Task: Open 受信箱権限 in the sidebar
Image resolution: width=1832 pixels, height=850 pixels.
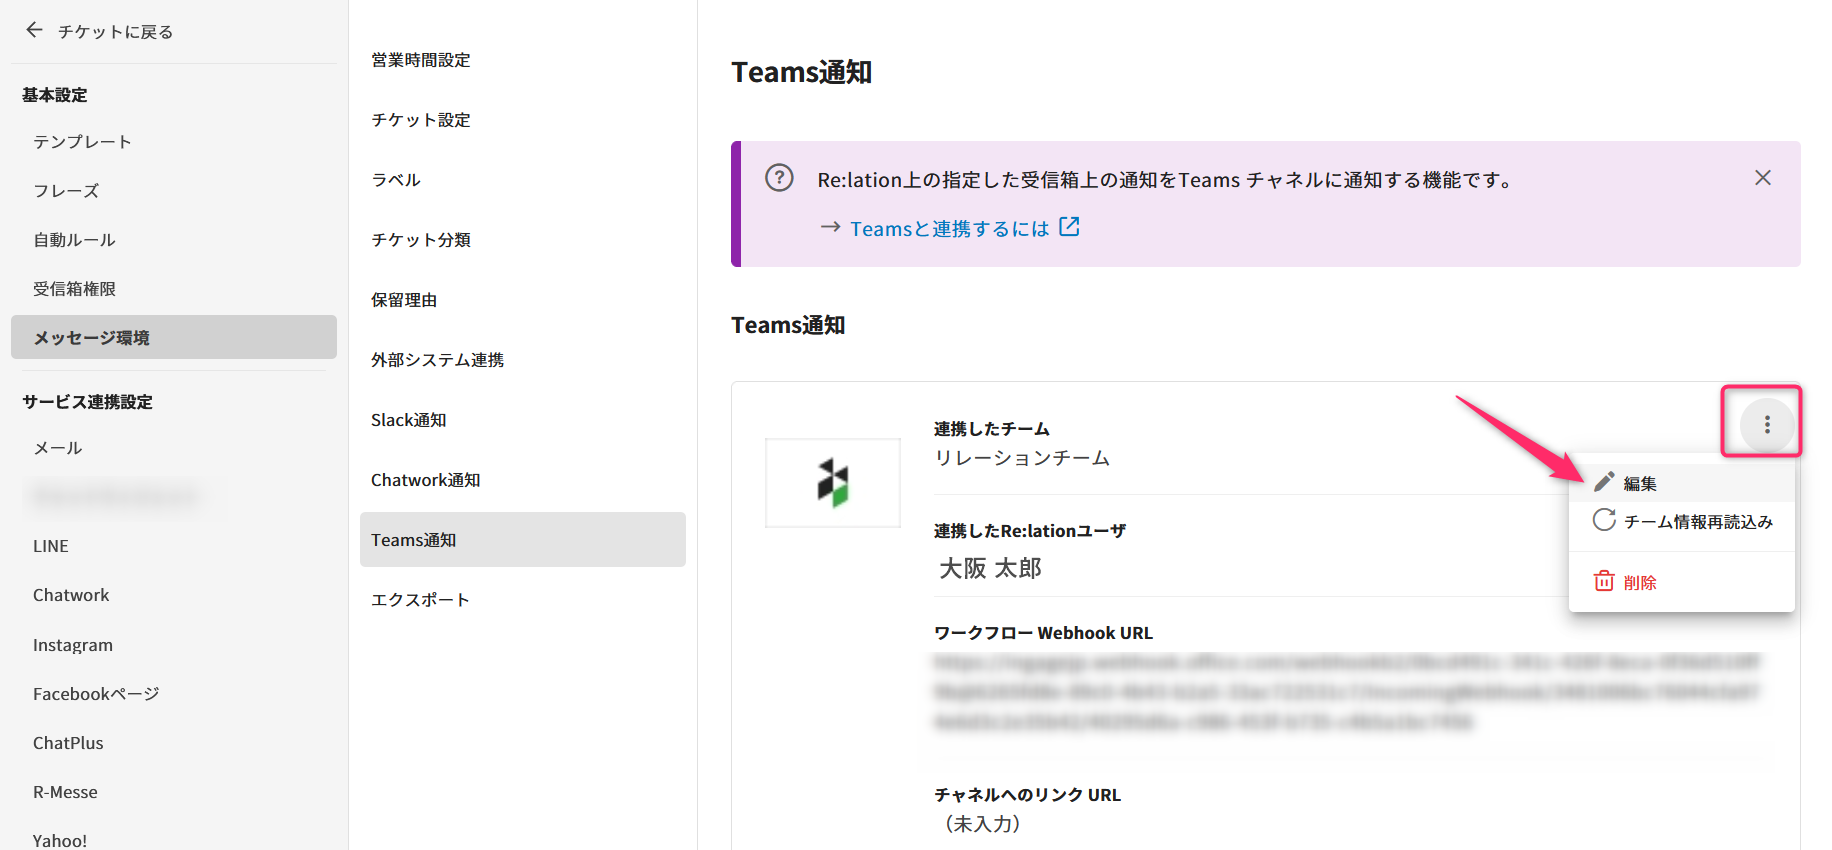Action: pos(74,289)
